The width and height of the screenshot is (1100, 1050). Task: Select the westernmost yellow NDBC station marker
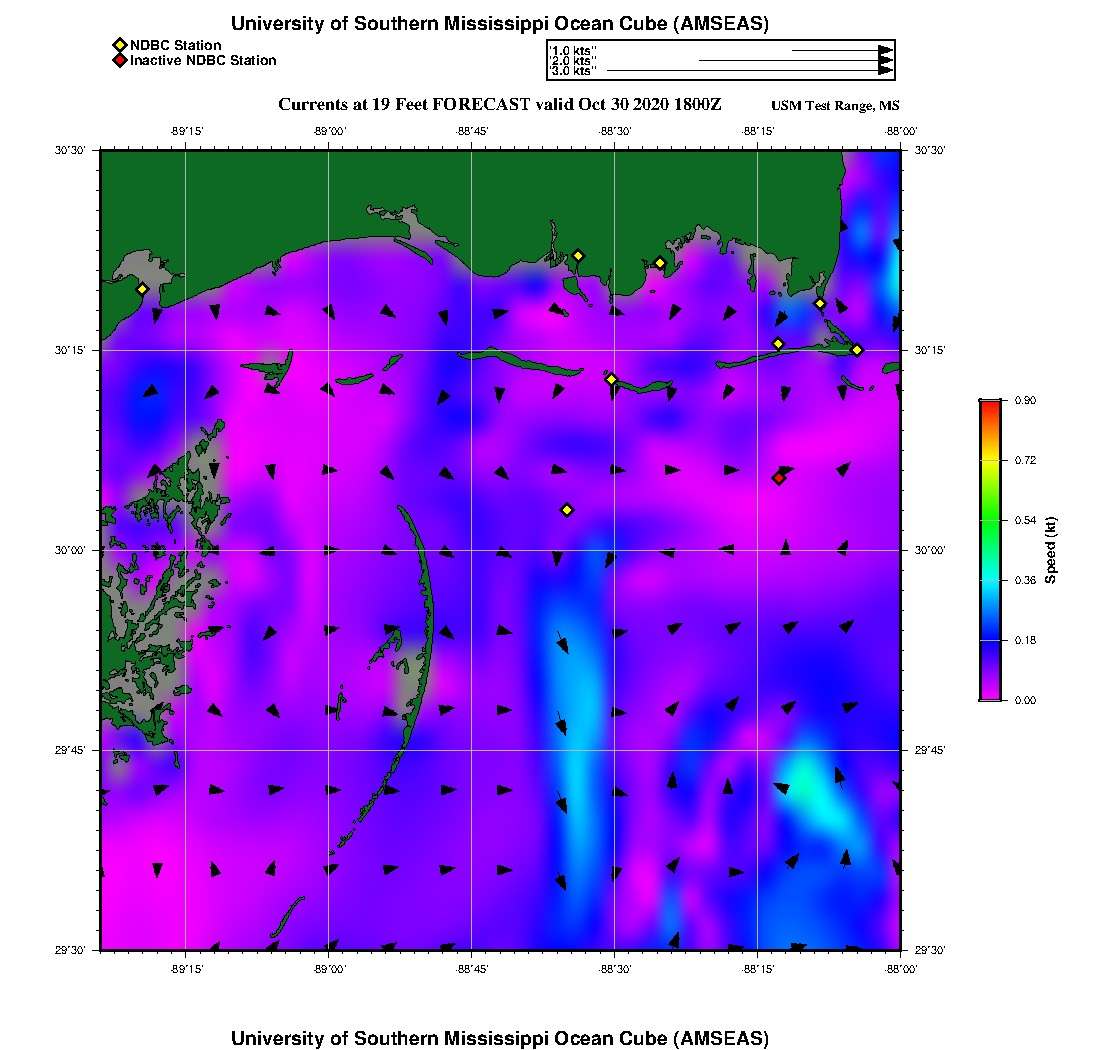pyautogui.click(x=142, y=289)
